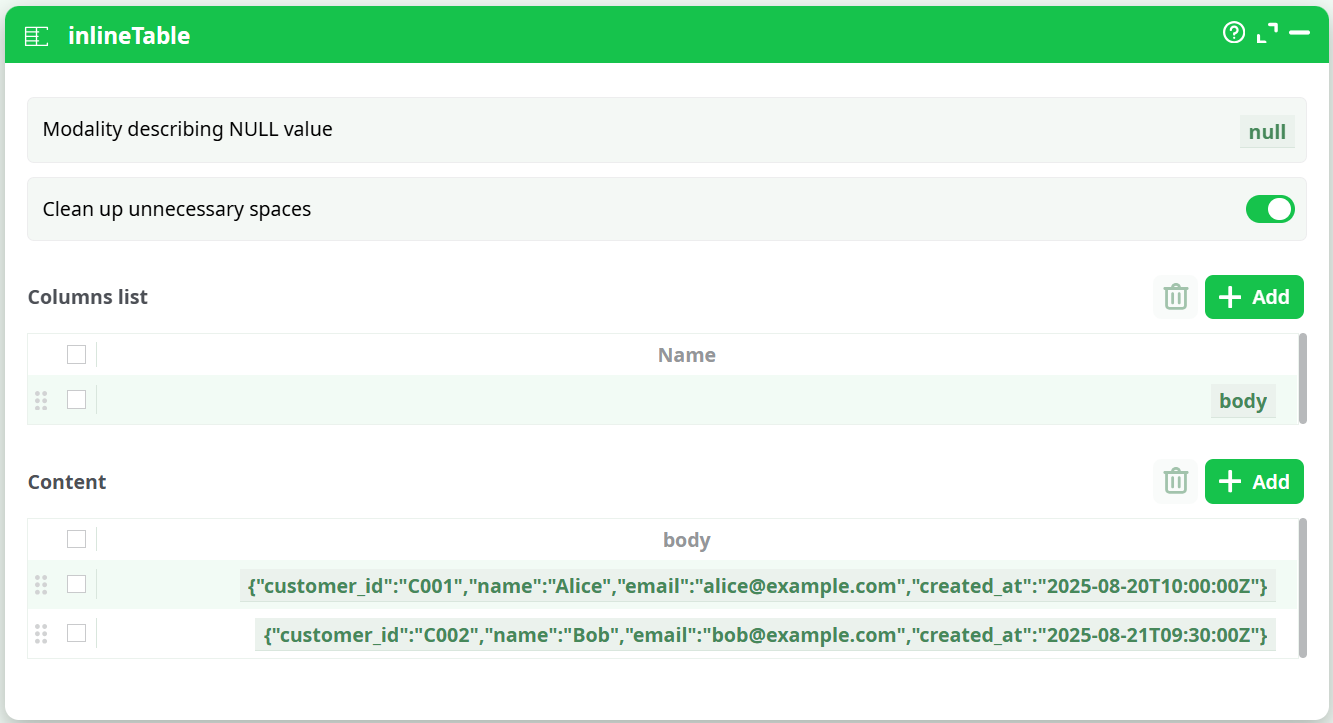Grab the drag handle of the body column row
1333x723 pixels.
[41, 400]
